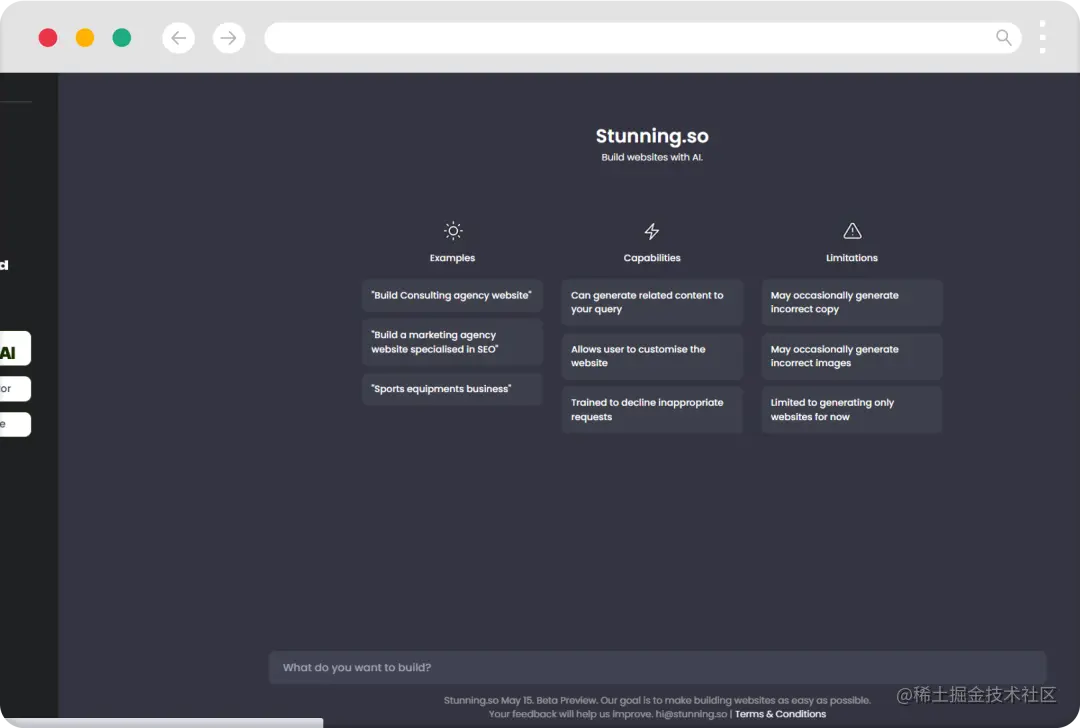
Task: Click the Capabilities column heading
Action: [652, 258]
